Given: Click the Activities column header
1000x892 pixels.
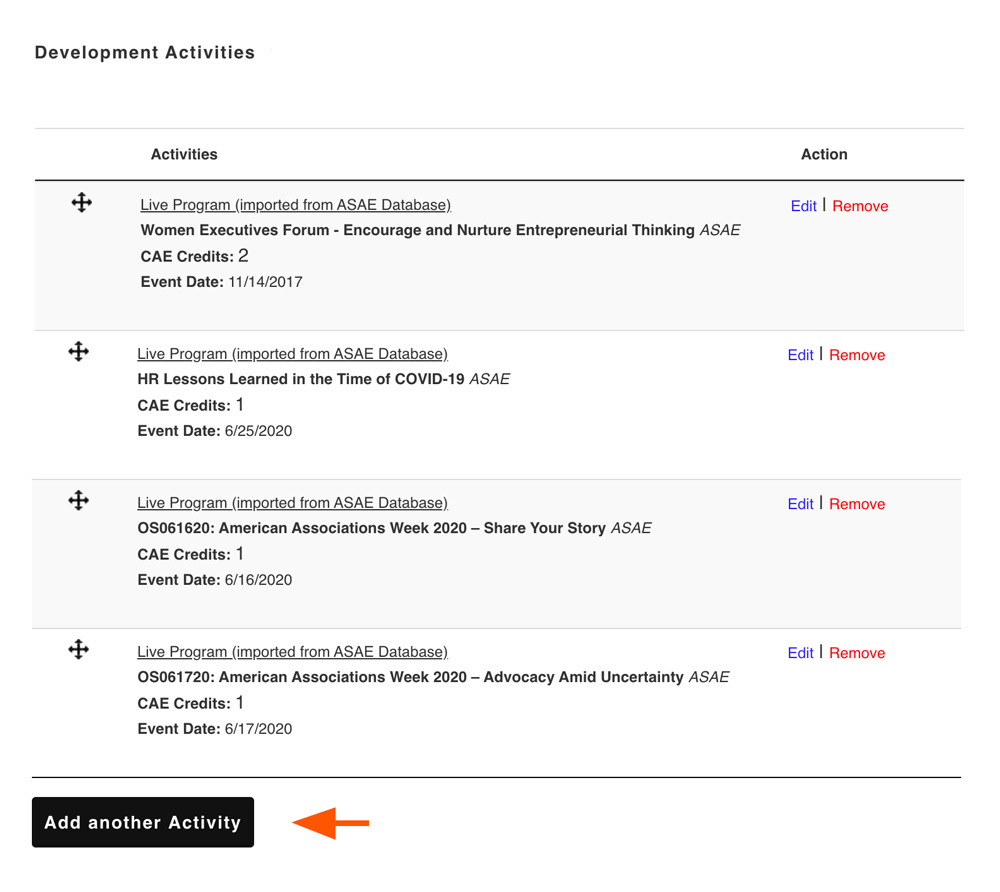Looking at the screenshot, I should click(x=184, y=154).
